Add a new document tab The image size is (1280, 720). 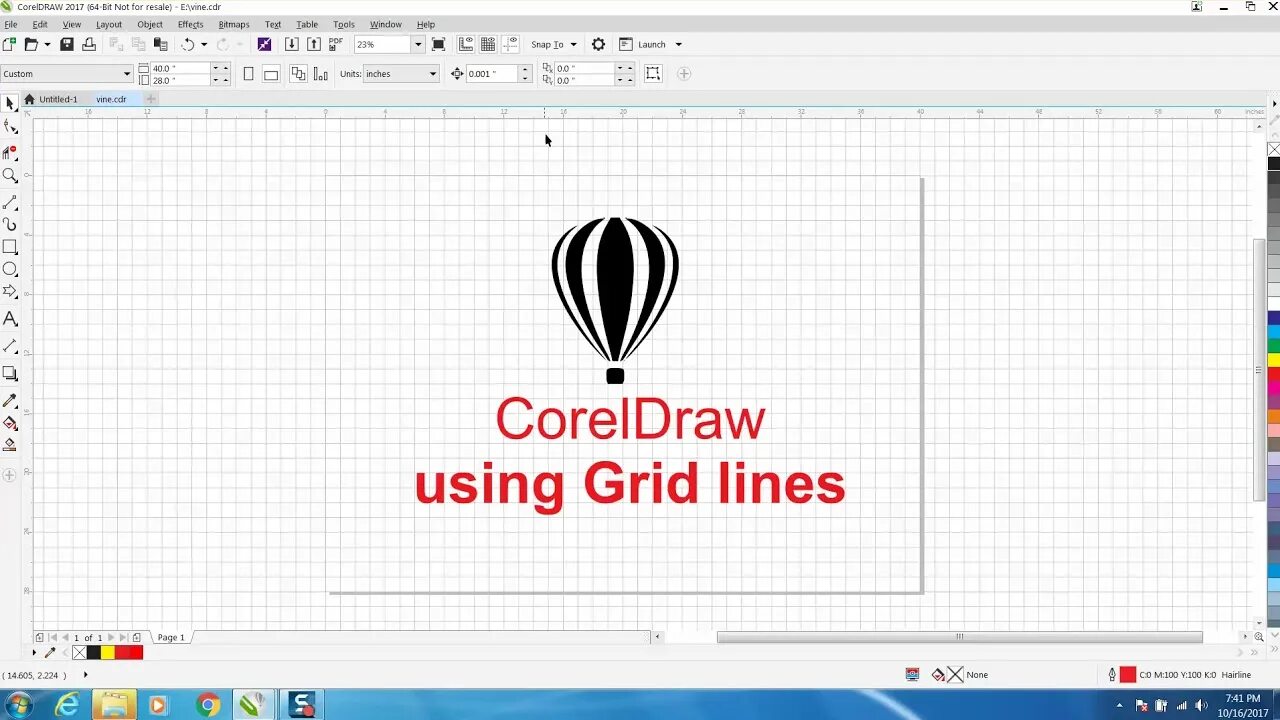(x=151, y=99)
